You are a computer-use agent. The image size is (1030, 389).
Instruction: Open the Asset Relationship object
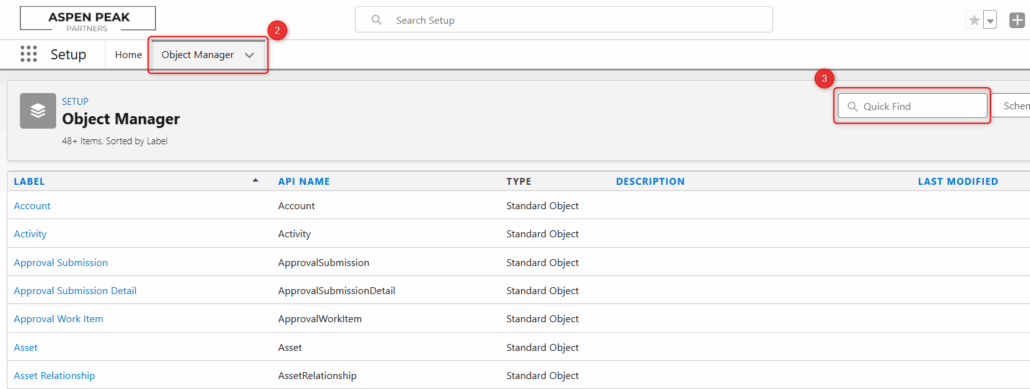(54, 375)
